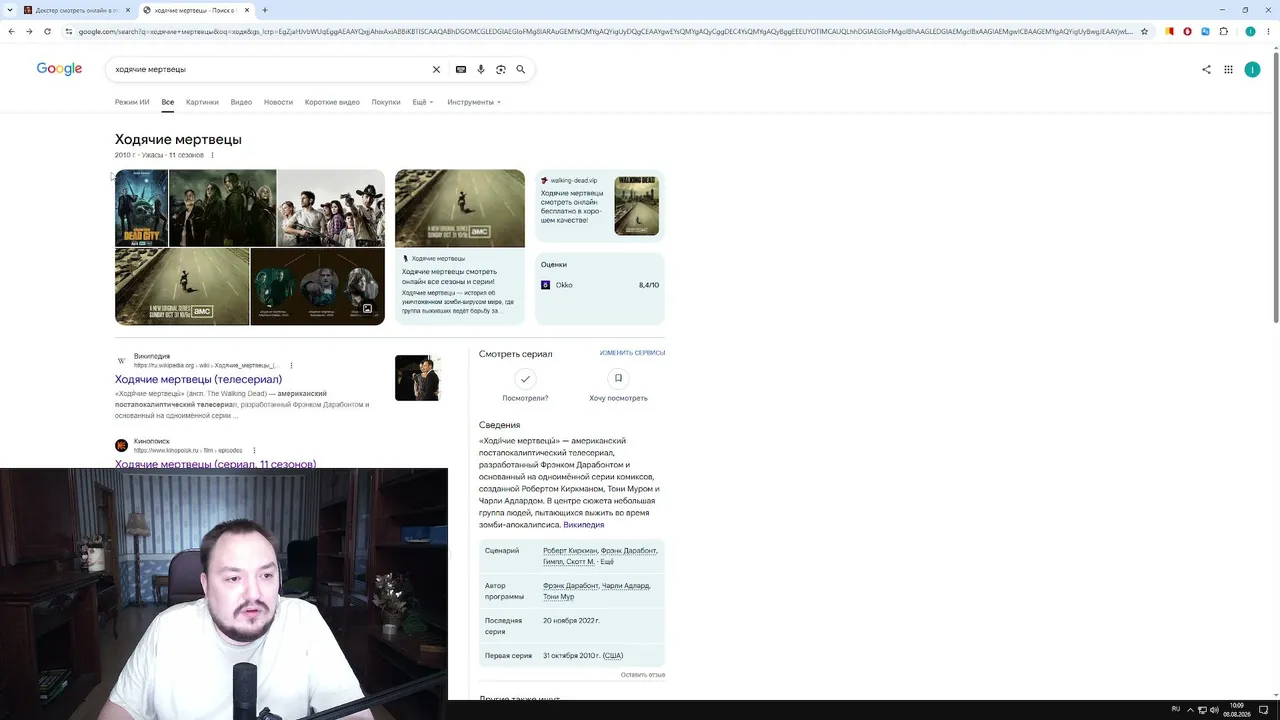The image size is (1280, 720).
Task: Open the on-screen keyboard input tool
Action: tap(461, 69)
